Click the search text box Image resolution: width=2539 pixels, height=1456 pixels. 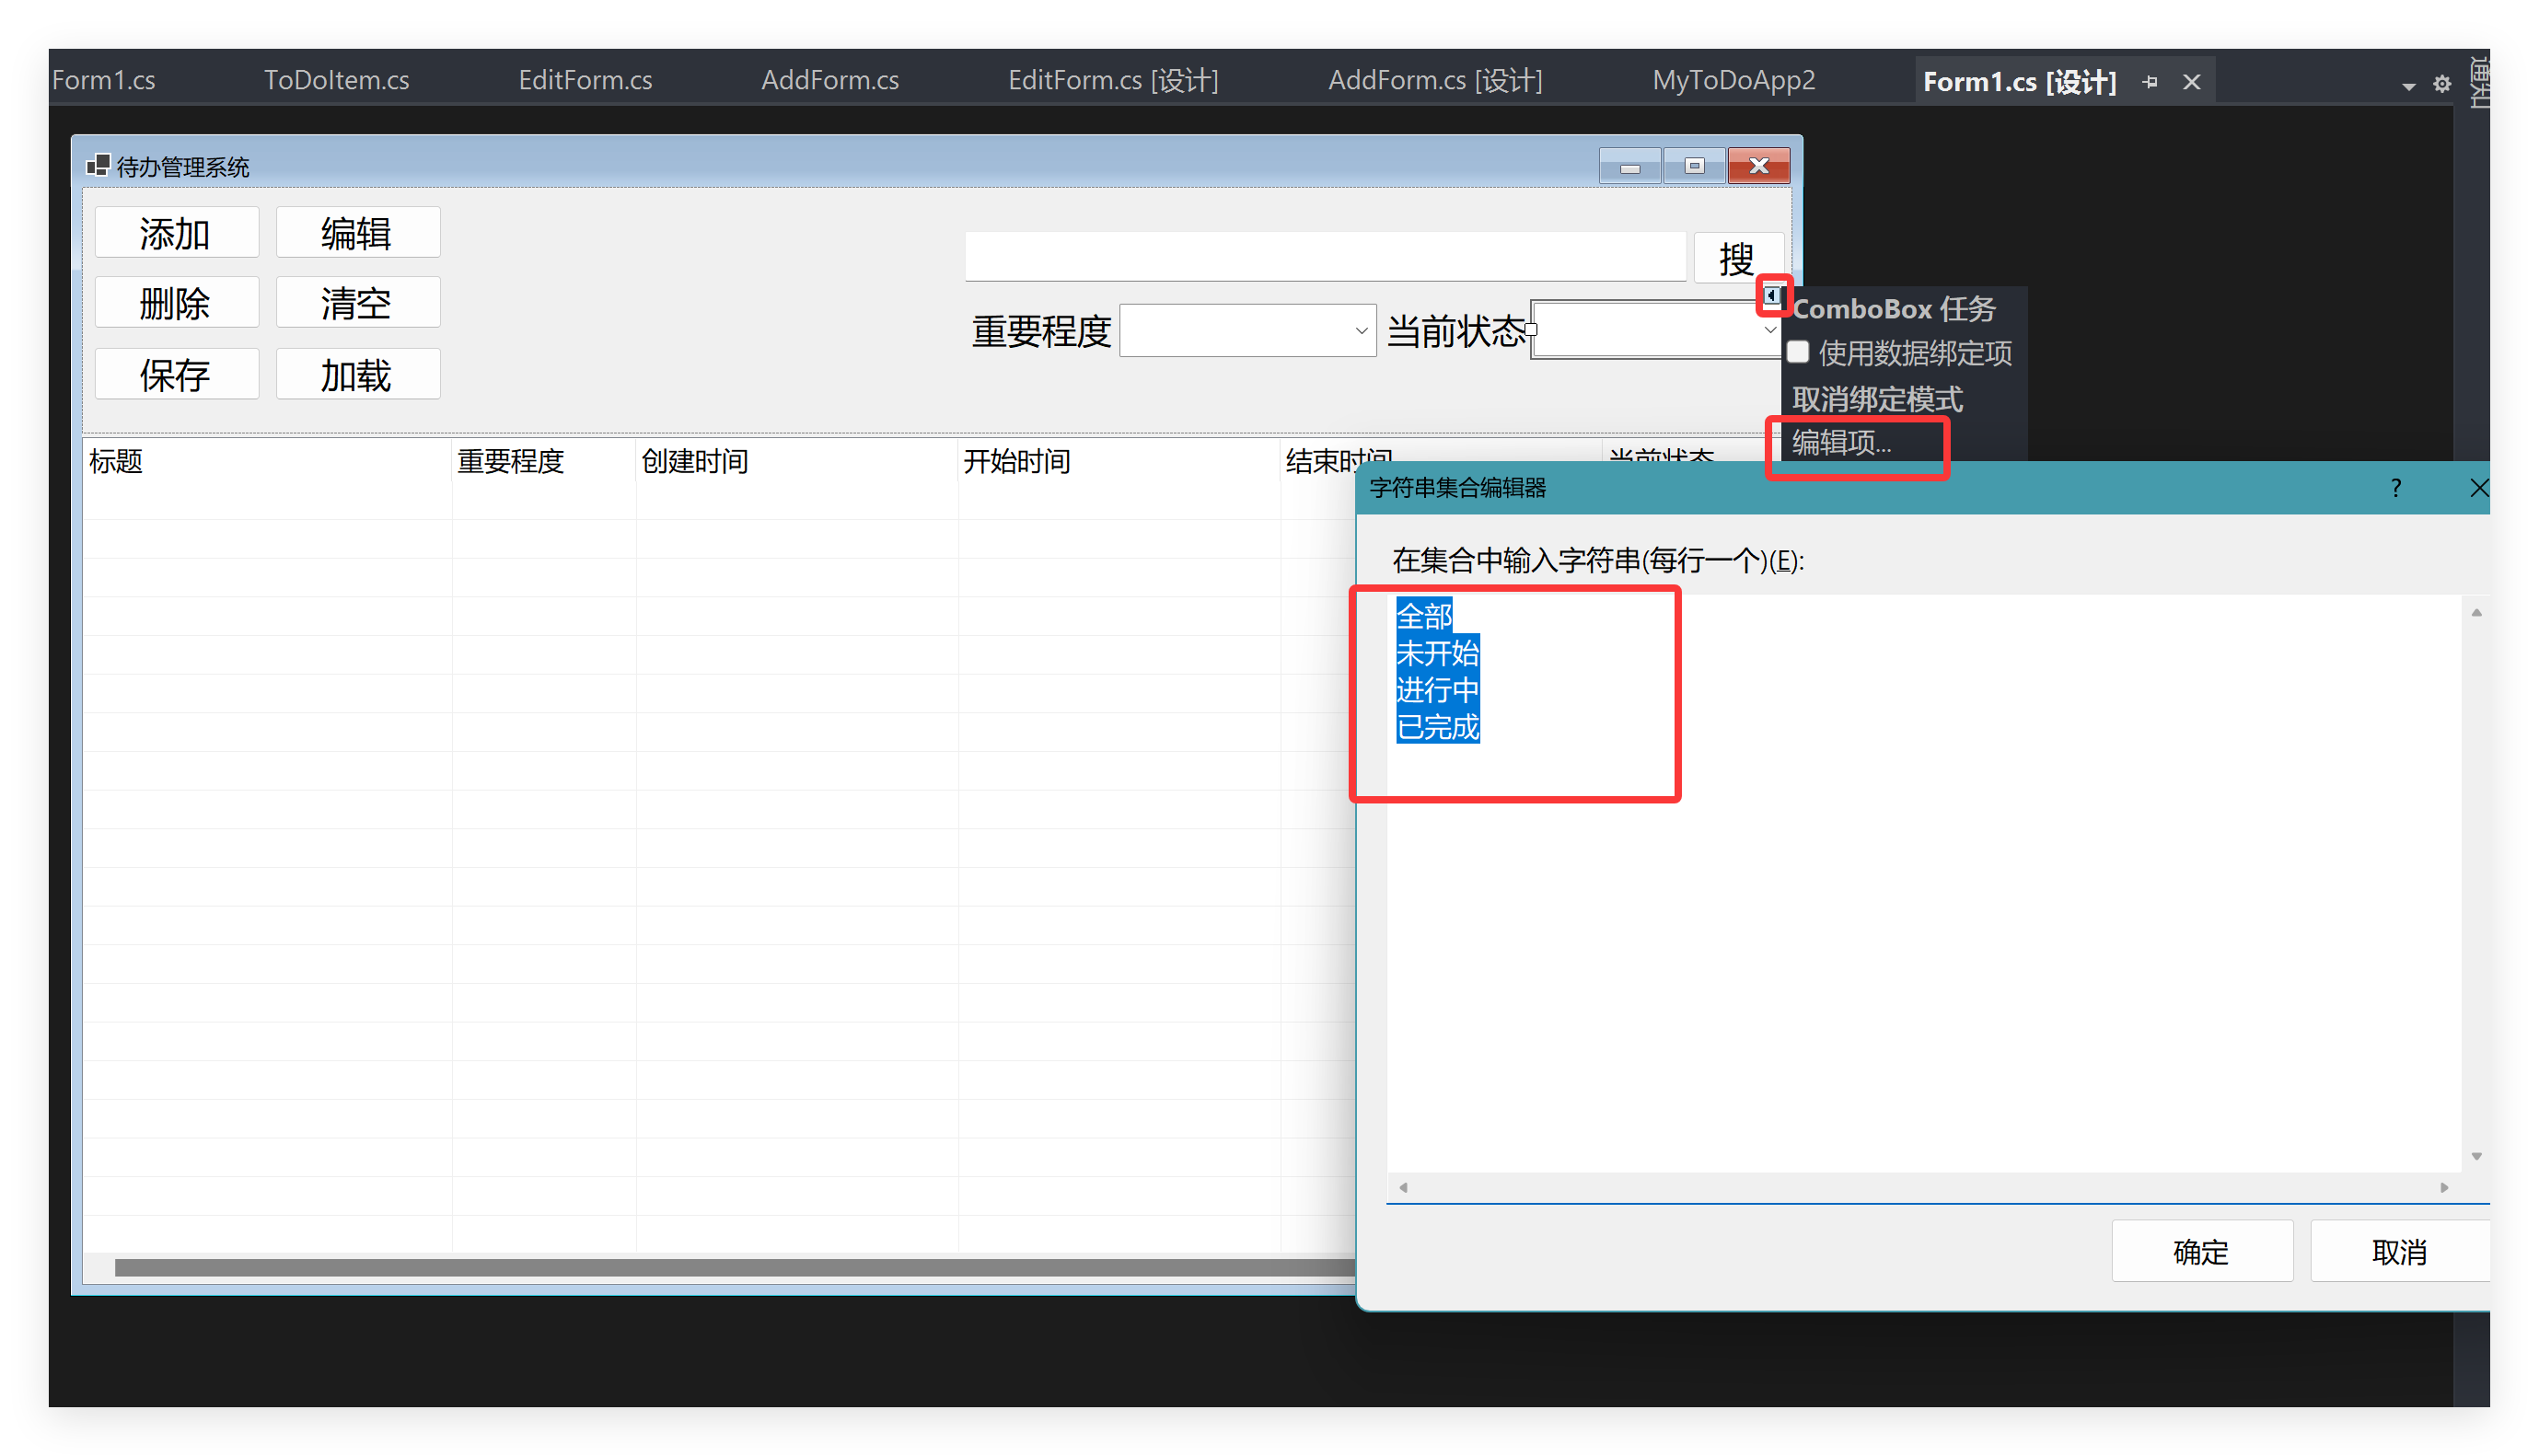1325,258
